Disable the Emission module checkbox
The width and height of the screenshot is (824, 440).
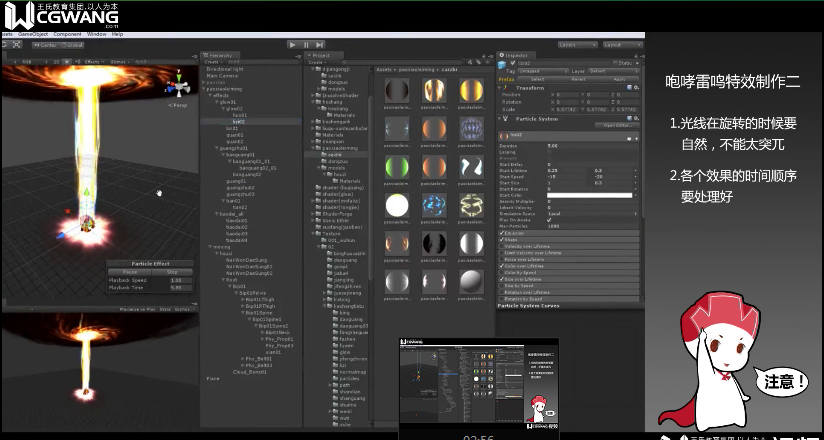502,233
